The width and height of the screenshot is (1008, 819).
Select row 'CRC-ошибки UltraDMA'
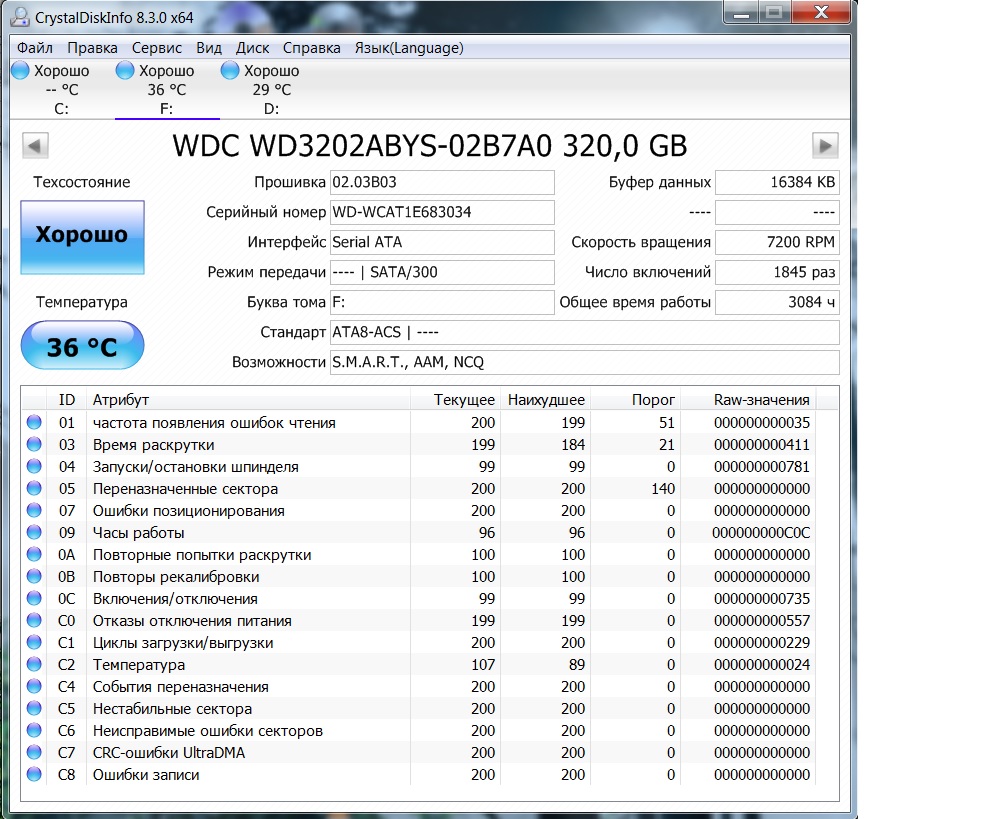click(418, 752)
